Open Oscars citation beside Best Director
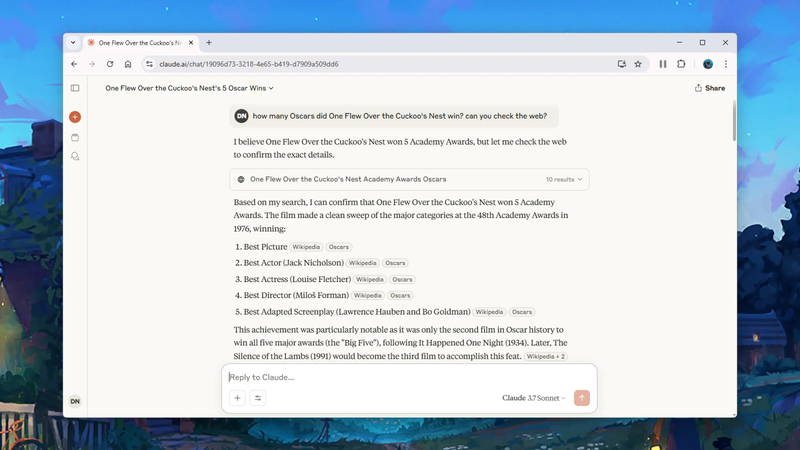 [x=400, y=296]
